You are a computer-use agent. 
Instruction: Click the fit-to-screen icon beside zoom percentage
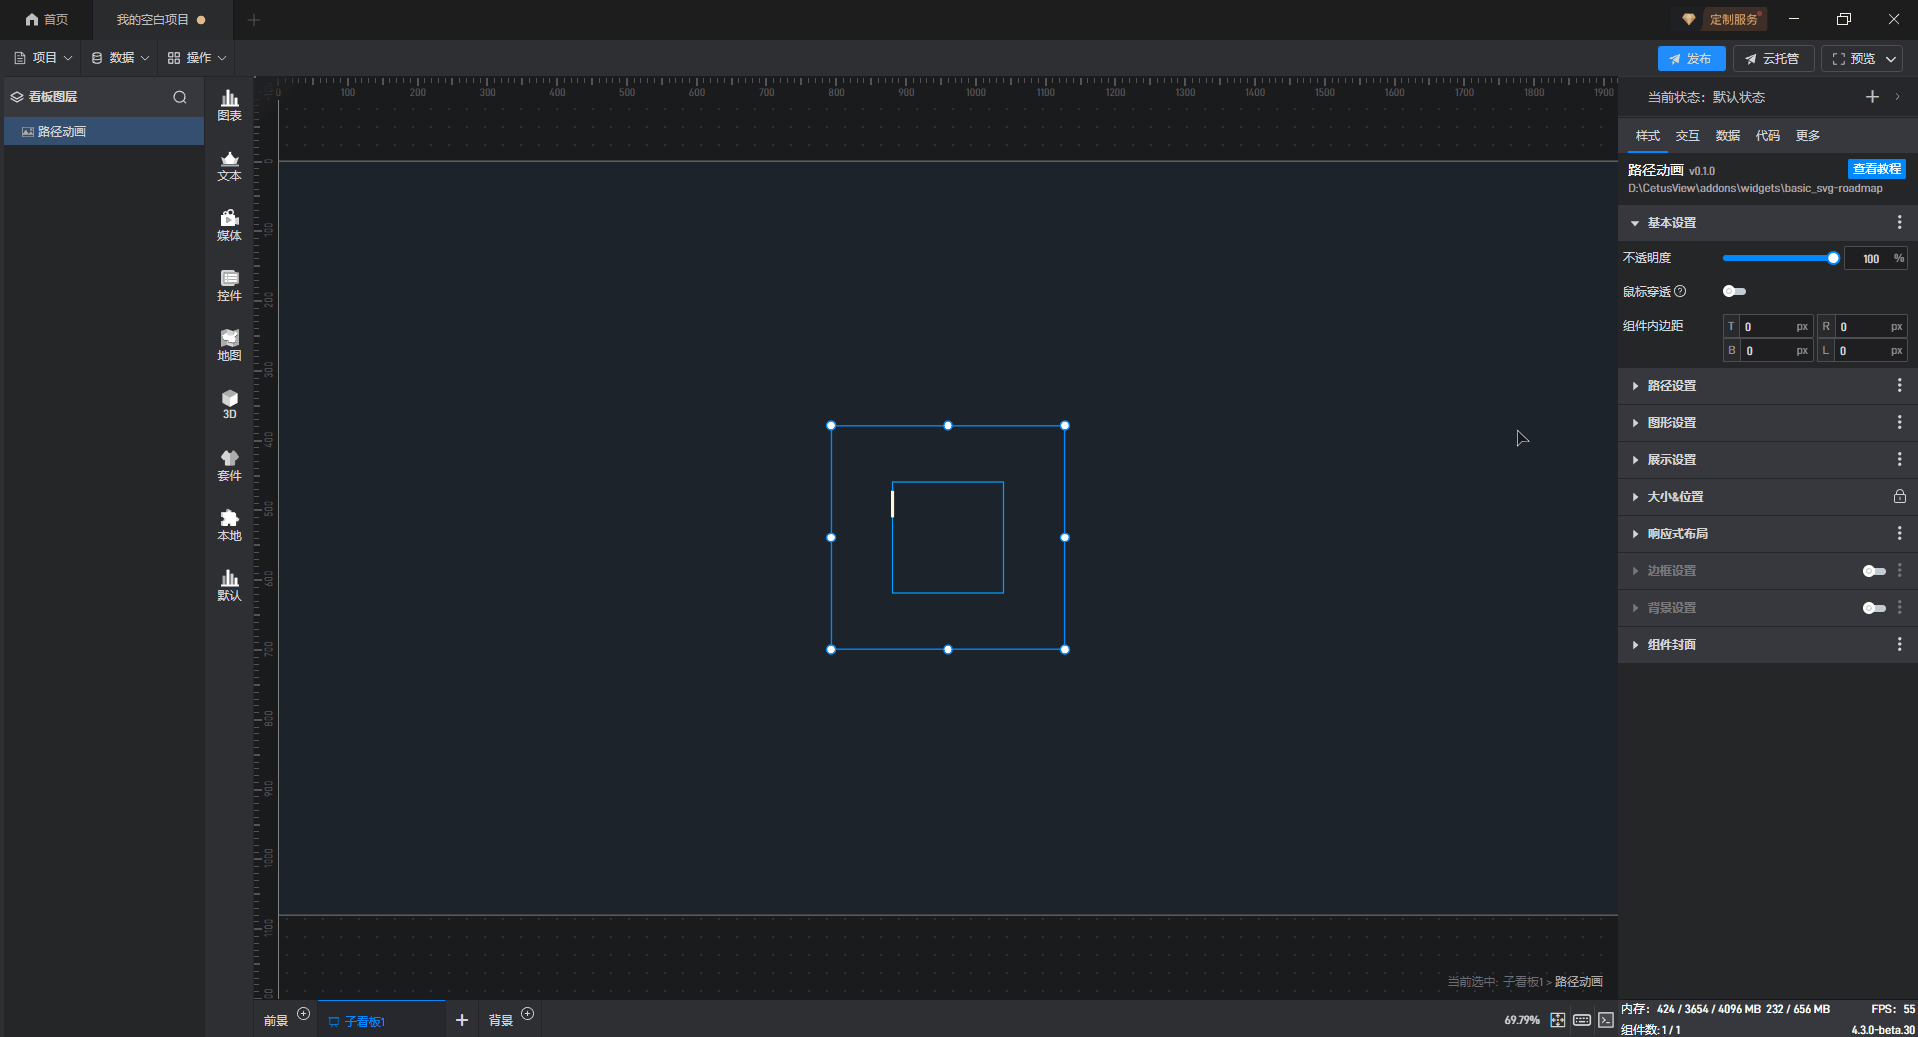(x=1558, y=1020)
